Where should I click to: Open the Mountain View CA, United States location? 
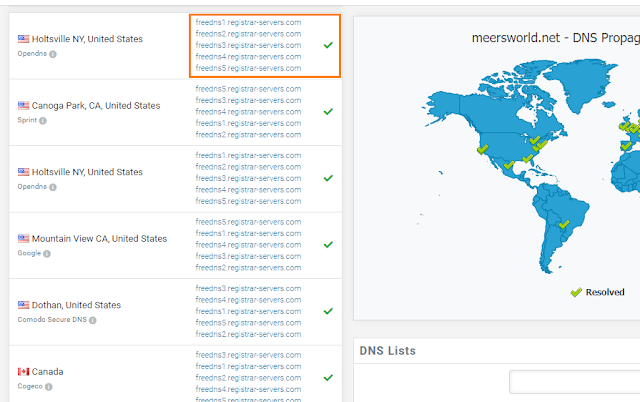pyautogui.click(x=99, y=239)
